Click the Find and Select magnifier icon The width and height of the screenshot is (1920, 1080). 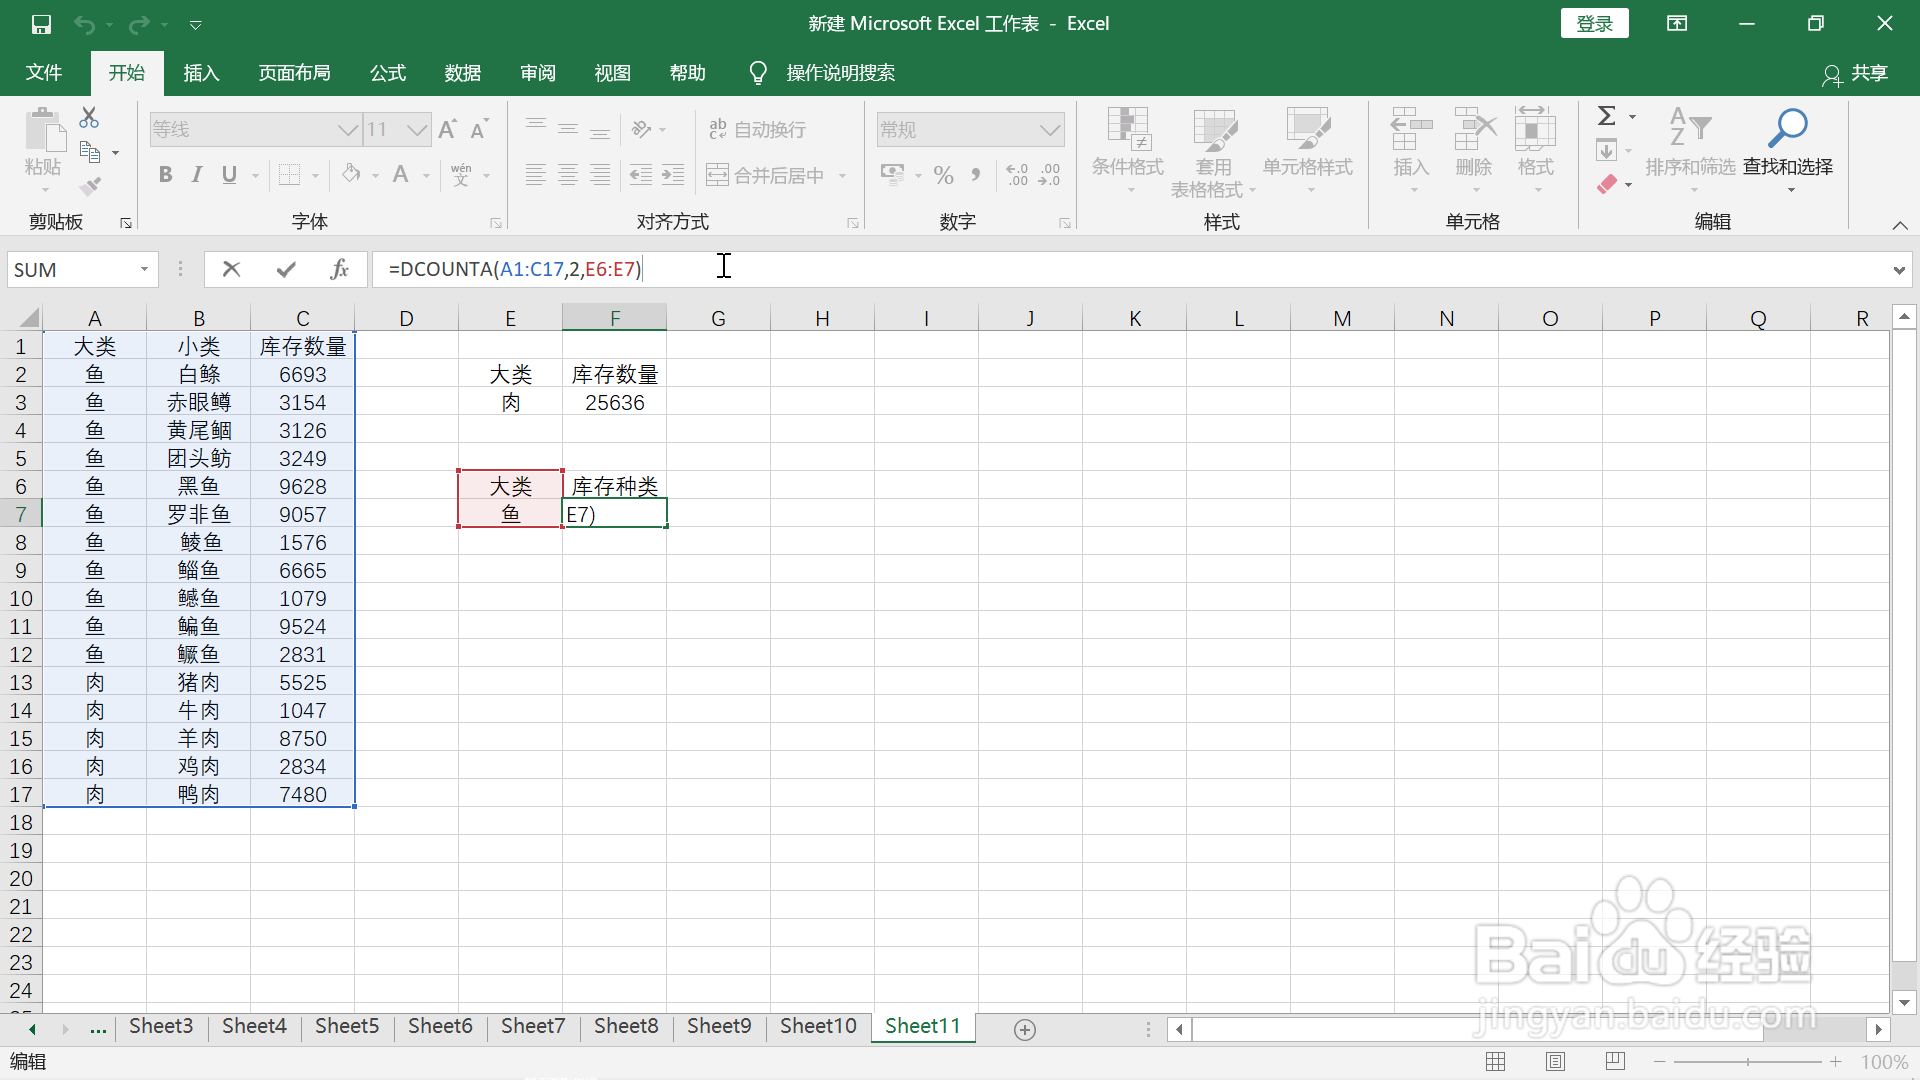pos(1787,128)
